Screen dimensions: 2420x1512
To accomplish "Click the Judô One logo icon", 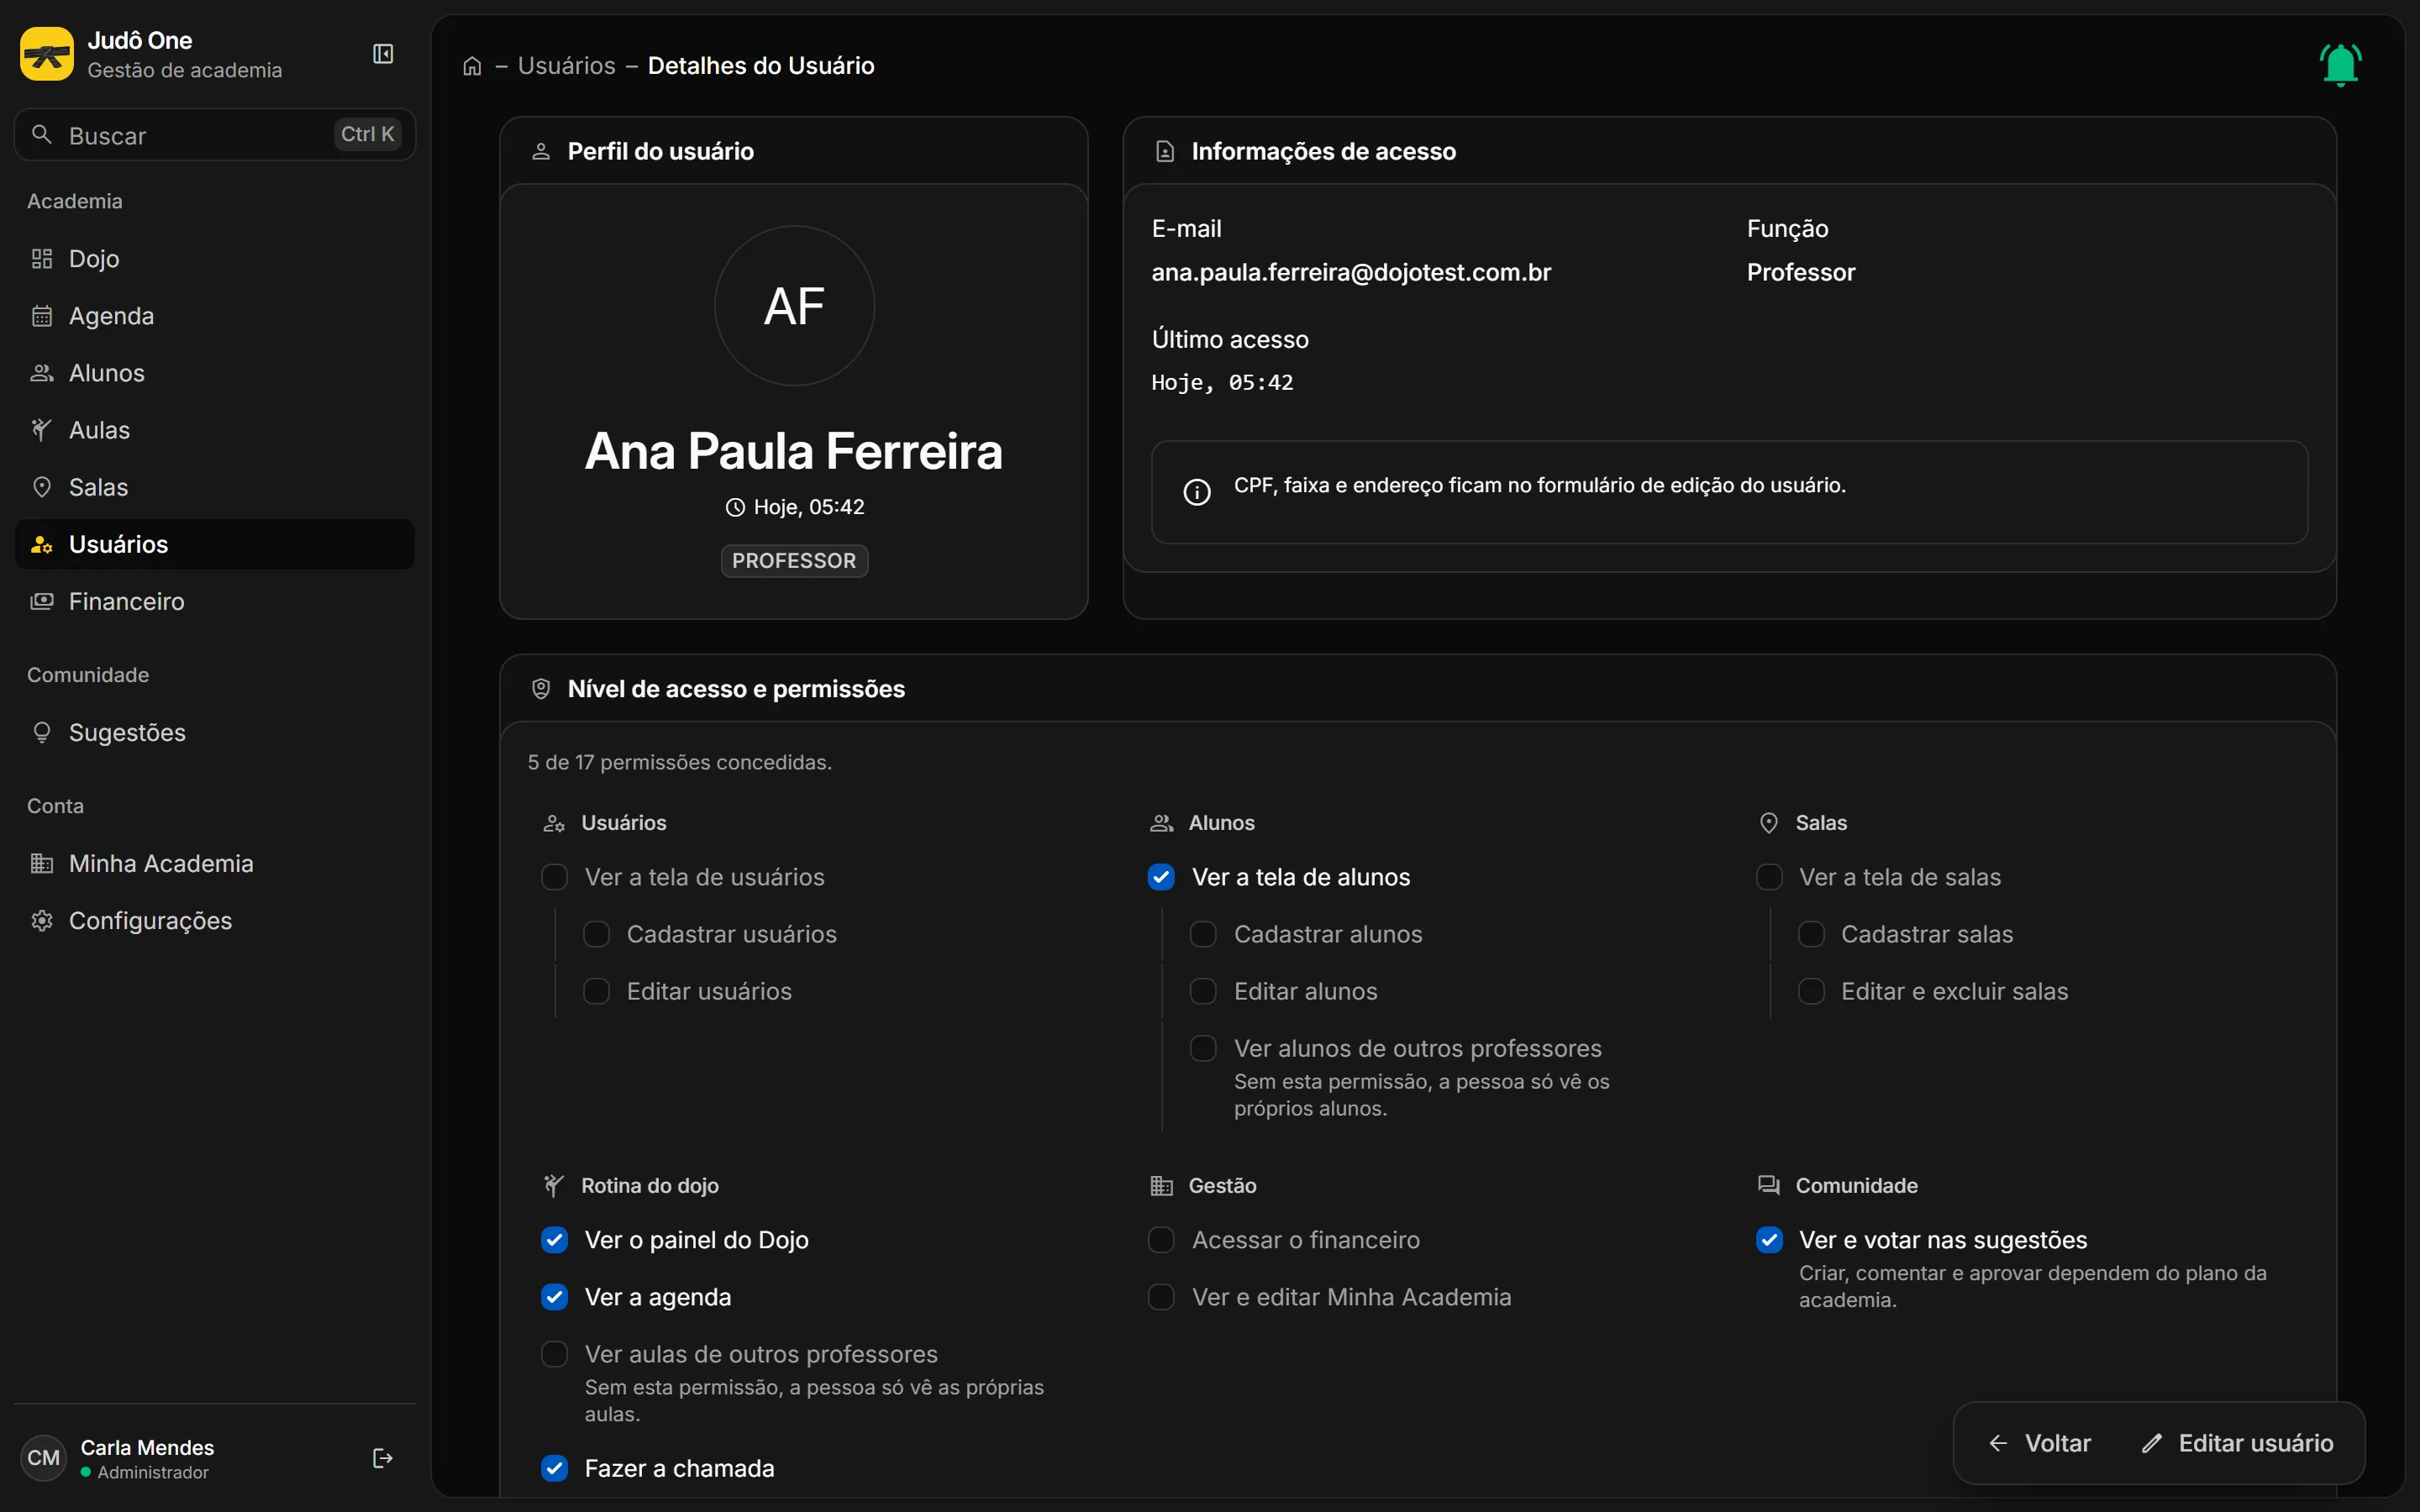I will 47,54.
